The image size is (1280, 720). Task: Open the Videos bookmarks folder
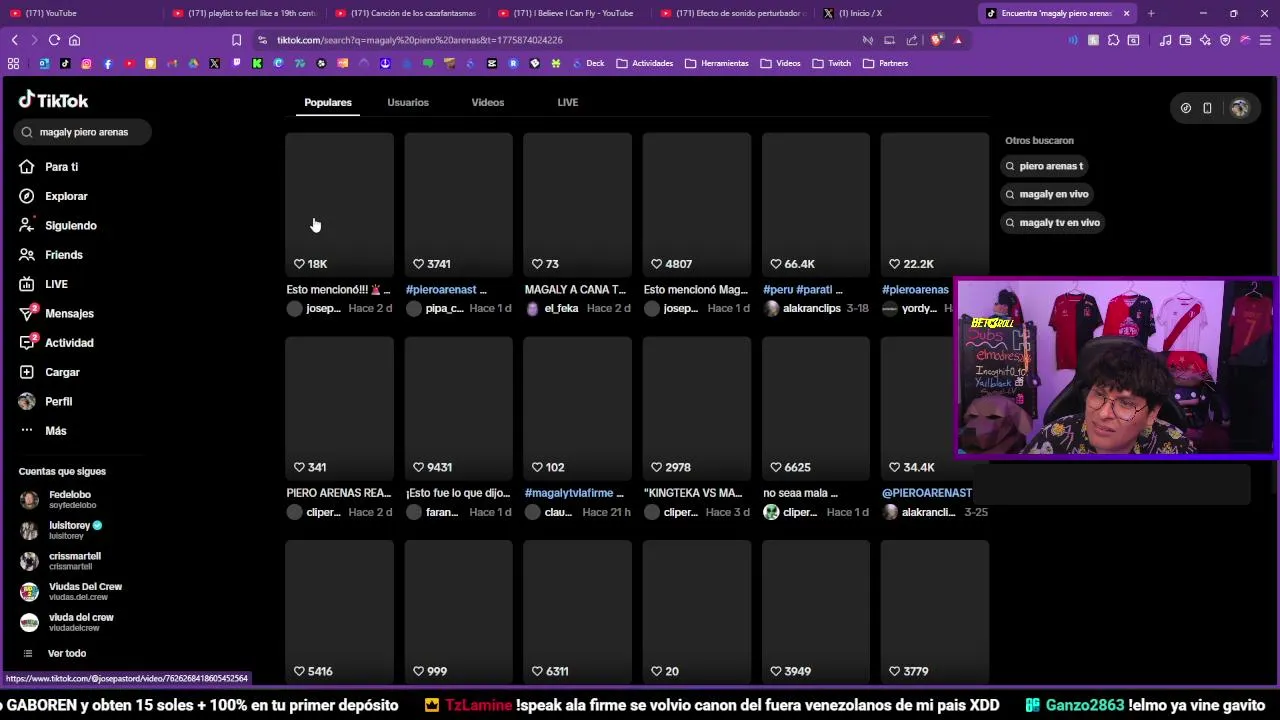[x=780, y=63]
